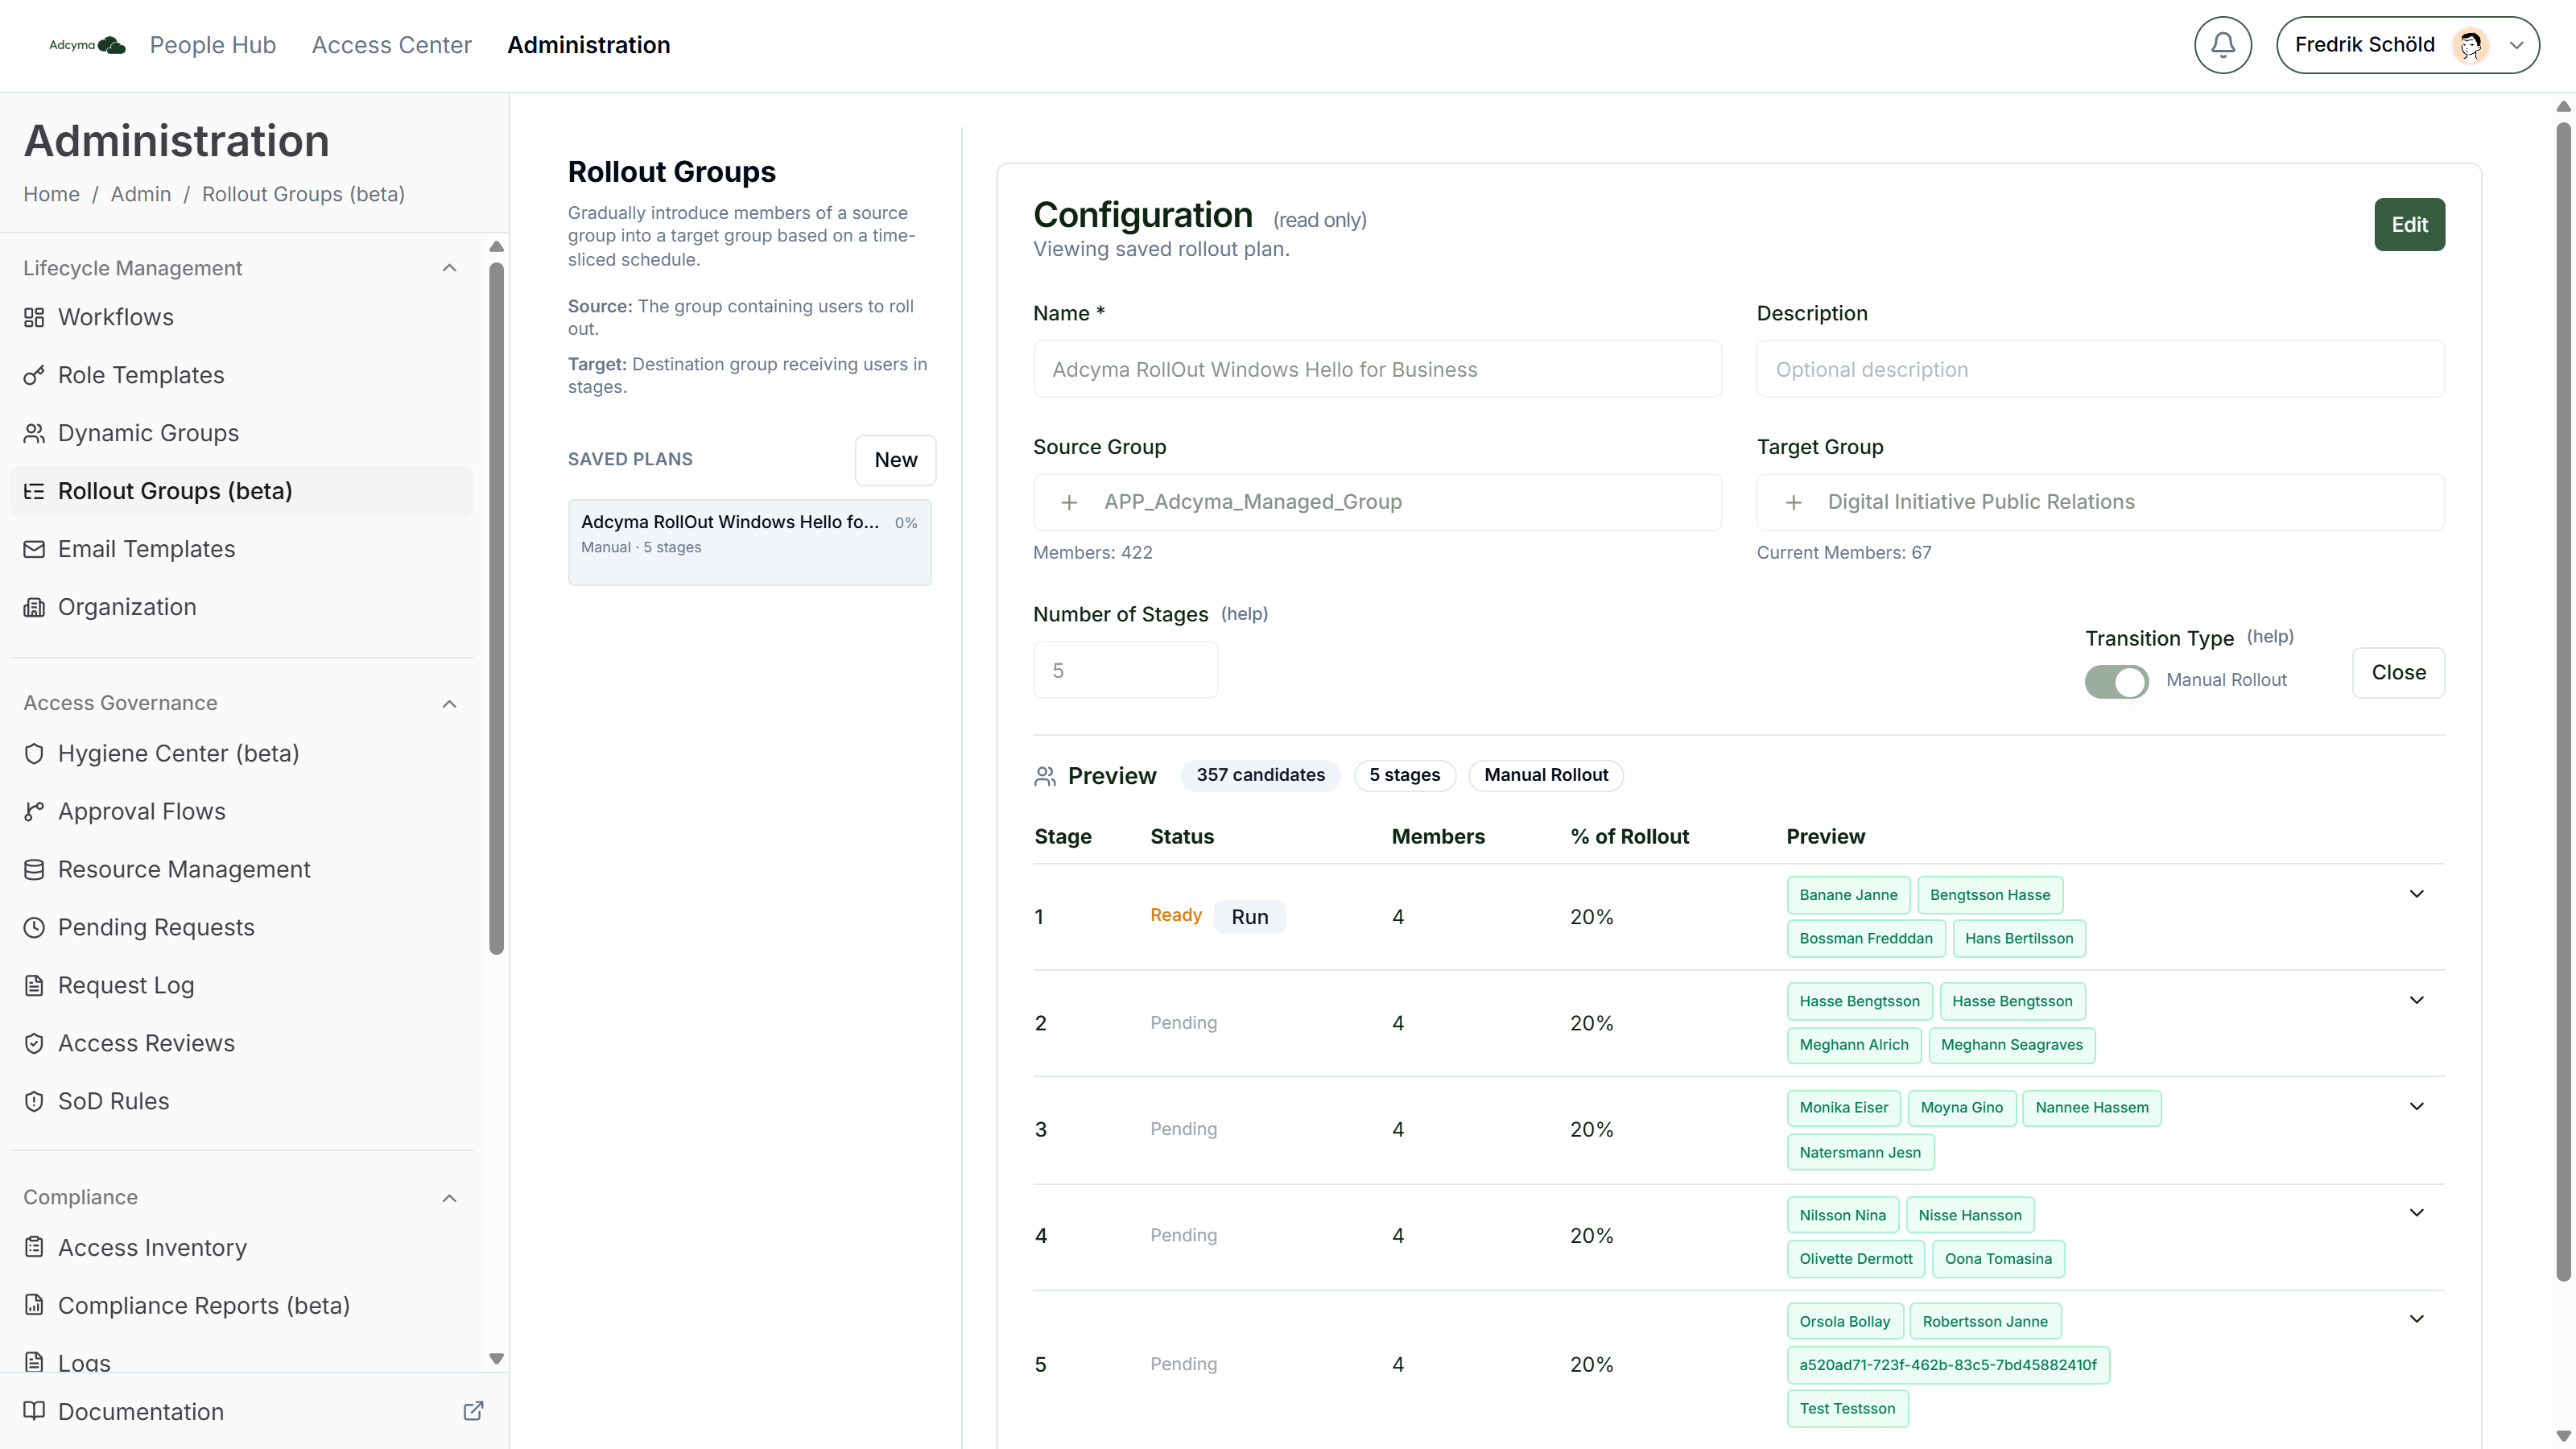2576x1449 pixels.
Task: Switch to People Hub tab
Action: [212, 45]
